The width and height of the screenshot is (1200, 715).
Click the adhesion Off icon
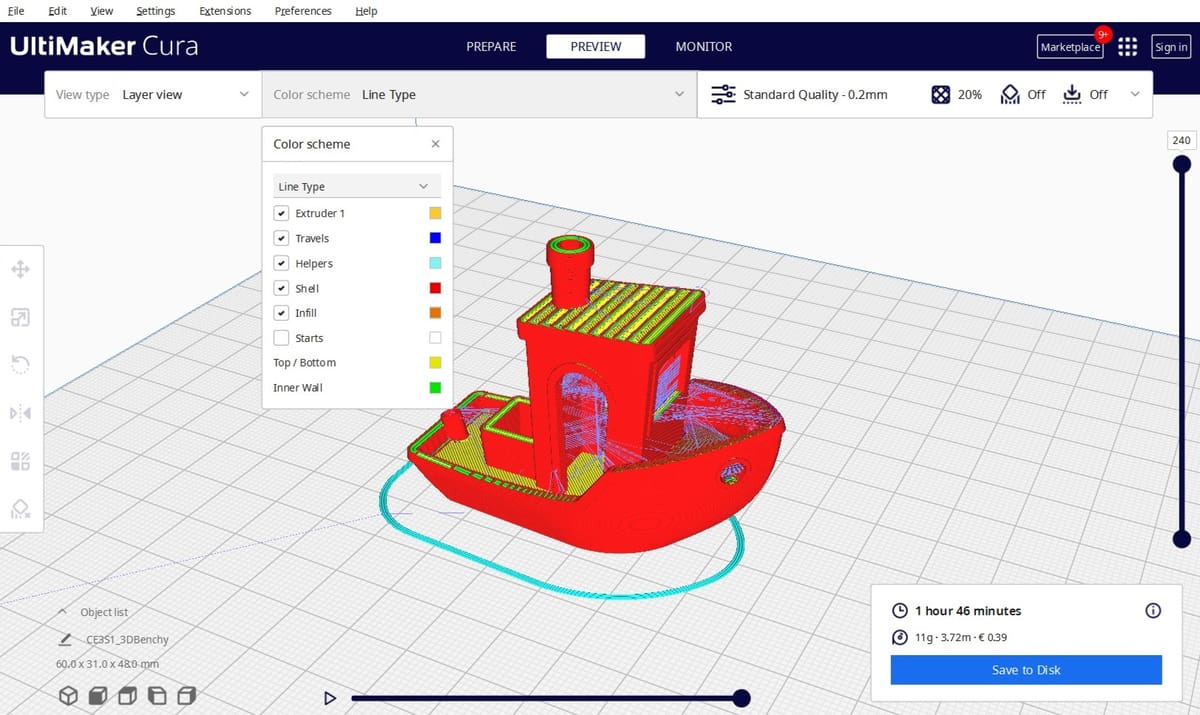pyautogui.click(x=1072, y=94)
